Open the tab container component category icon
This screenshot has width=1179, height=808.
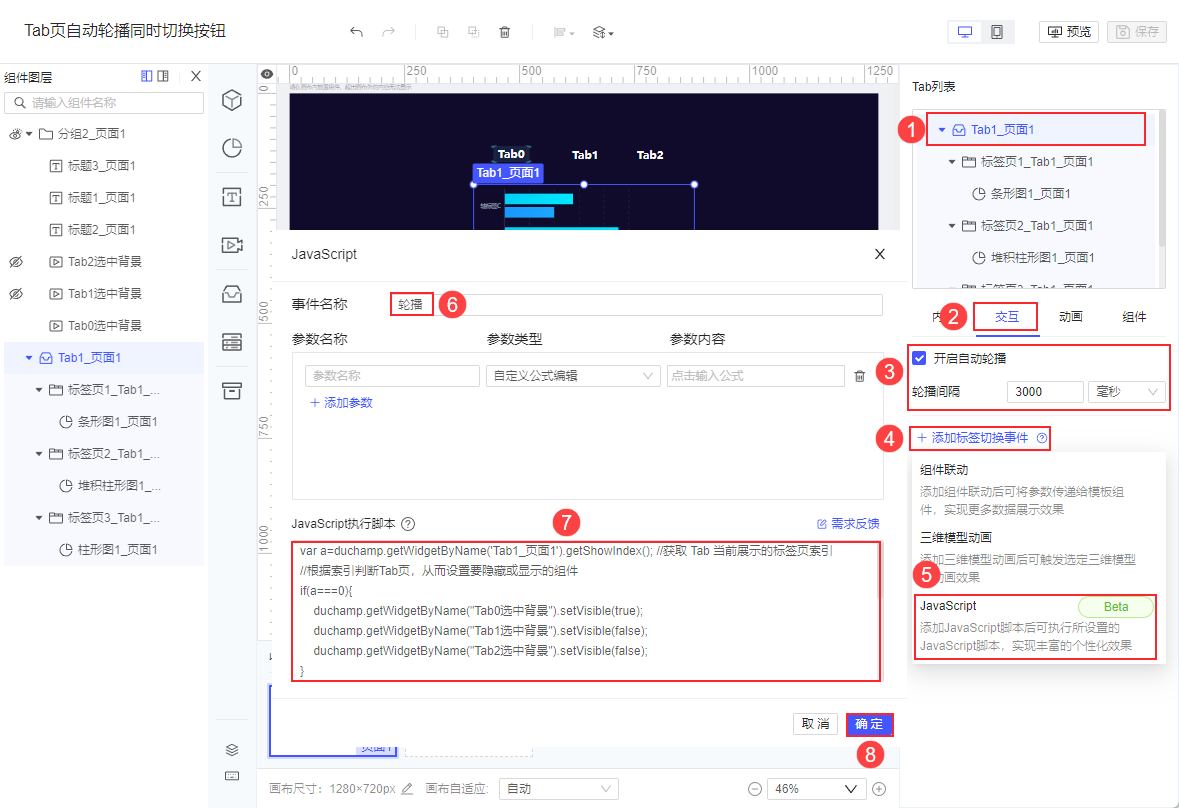232,294
